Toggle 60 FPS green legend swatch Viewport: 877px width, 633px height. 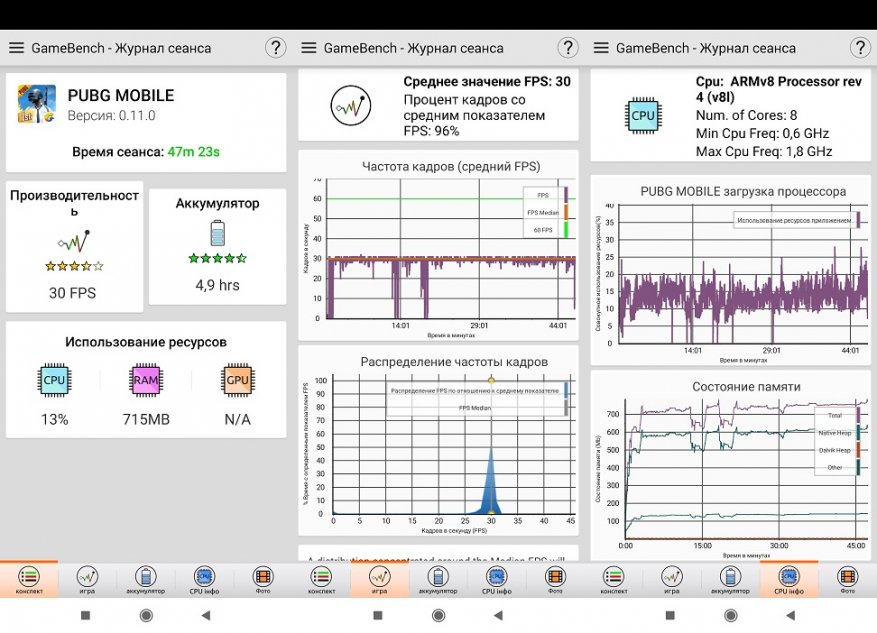coord(566,230)
